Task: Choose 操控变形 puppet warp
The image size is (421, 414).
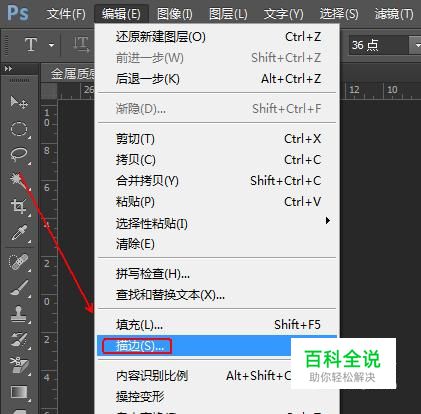Action: pyautogui.click(x=218, y=397)
